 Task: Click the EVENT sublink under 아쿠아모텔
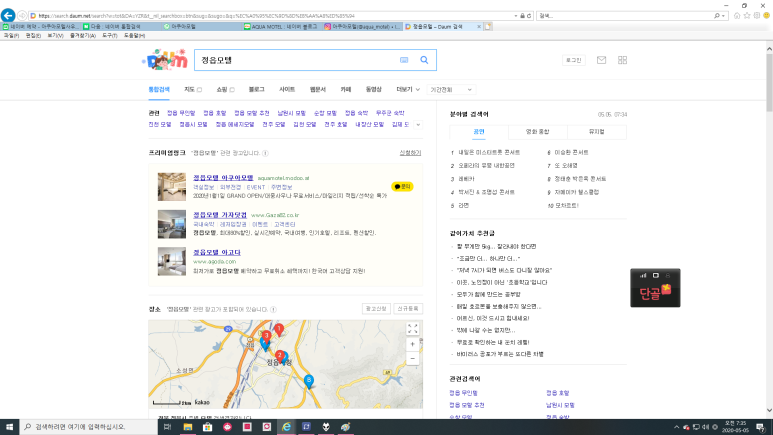click(x=256, y=187)
